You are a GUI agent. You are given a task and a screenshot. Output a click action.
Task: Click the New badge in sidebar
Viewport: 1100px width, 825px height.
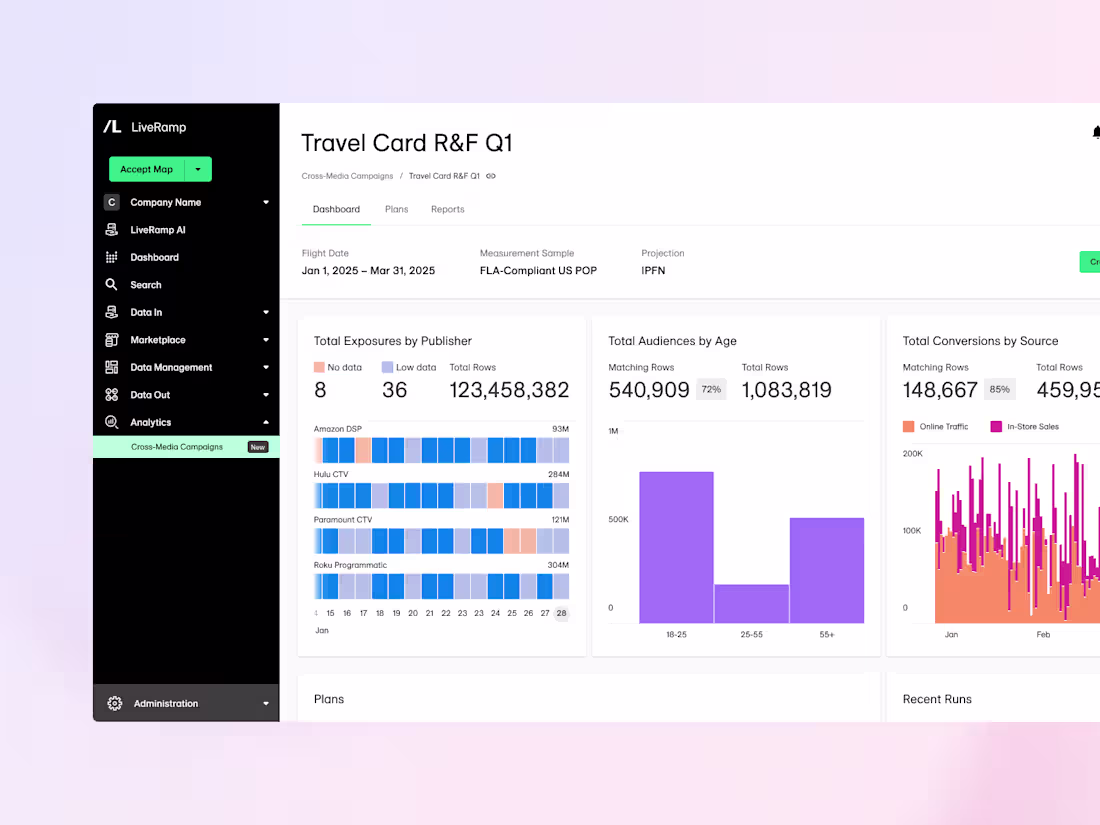coord(258,447)
